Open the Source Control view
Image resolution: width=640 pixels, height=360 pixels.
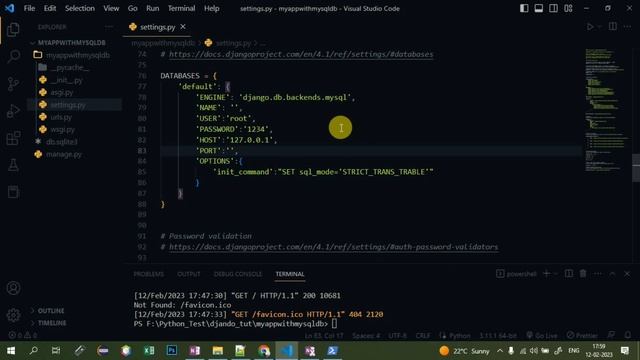click(13, 84)
